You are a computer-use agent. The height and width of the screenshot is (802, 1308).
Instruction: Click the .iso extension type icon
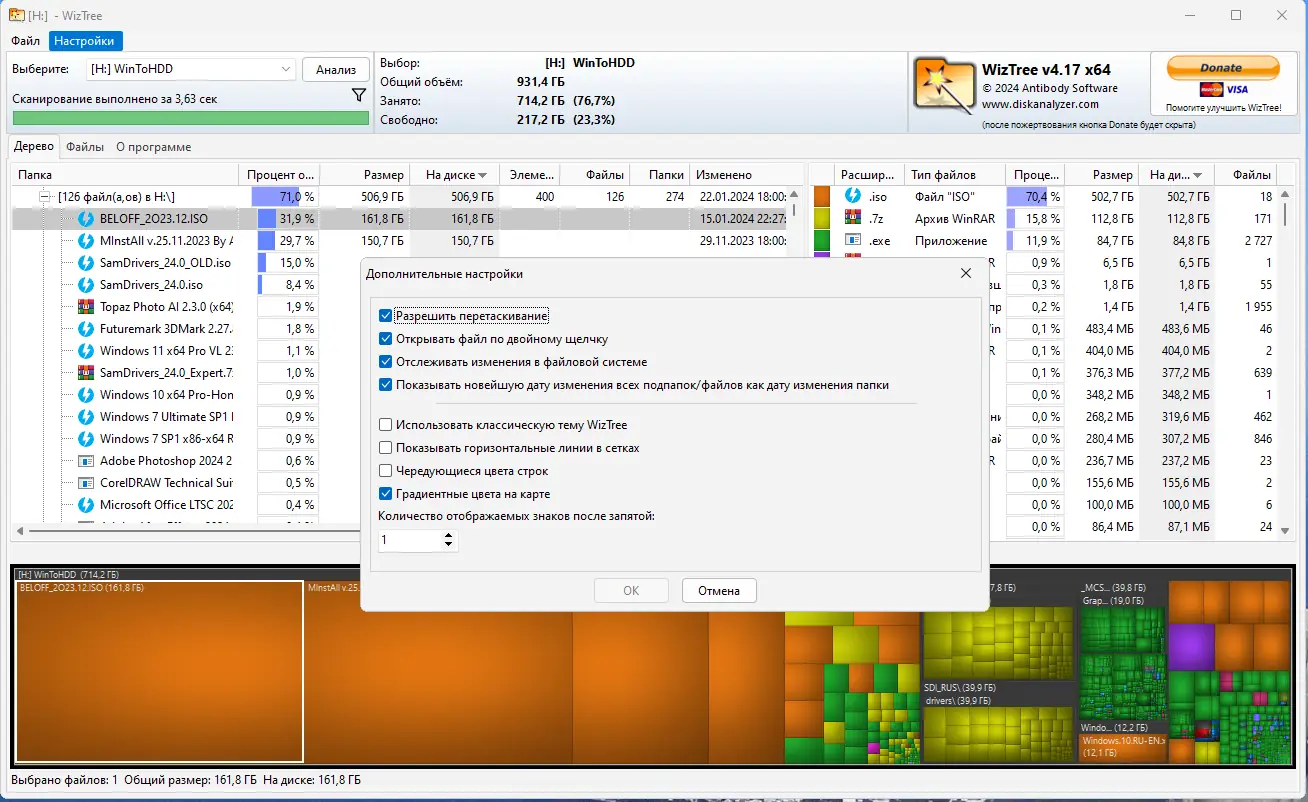[x=853, y=196]
